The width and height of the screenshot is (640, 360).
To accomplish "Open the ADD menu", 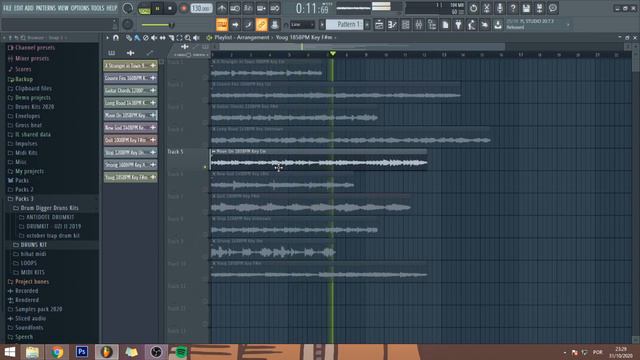I will [29, 8].
